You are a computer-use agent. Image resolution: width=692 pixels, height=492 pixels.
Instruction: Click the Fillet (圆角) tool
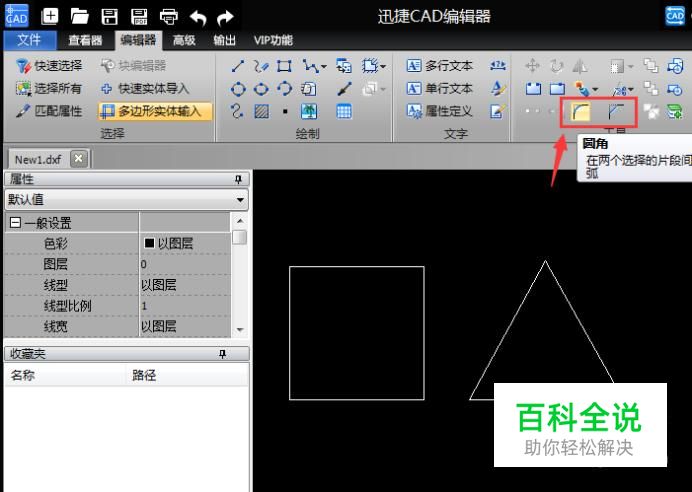[580, 112]
